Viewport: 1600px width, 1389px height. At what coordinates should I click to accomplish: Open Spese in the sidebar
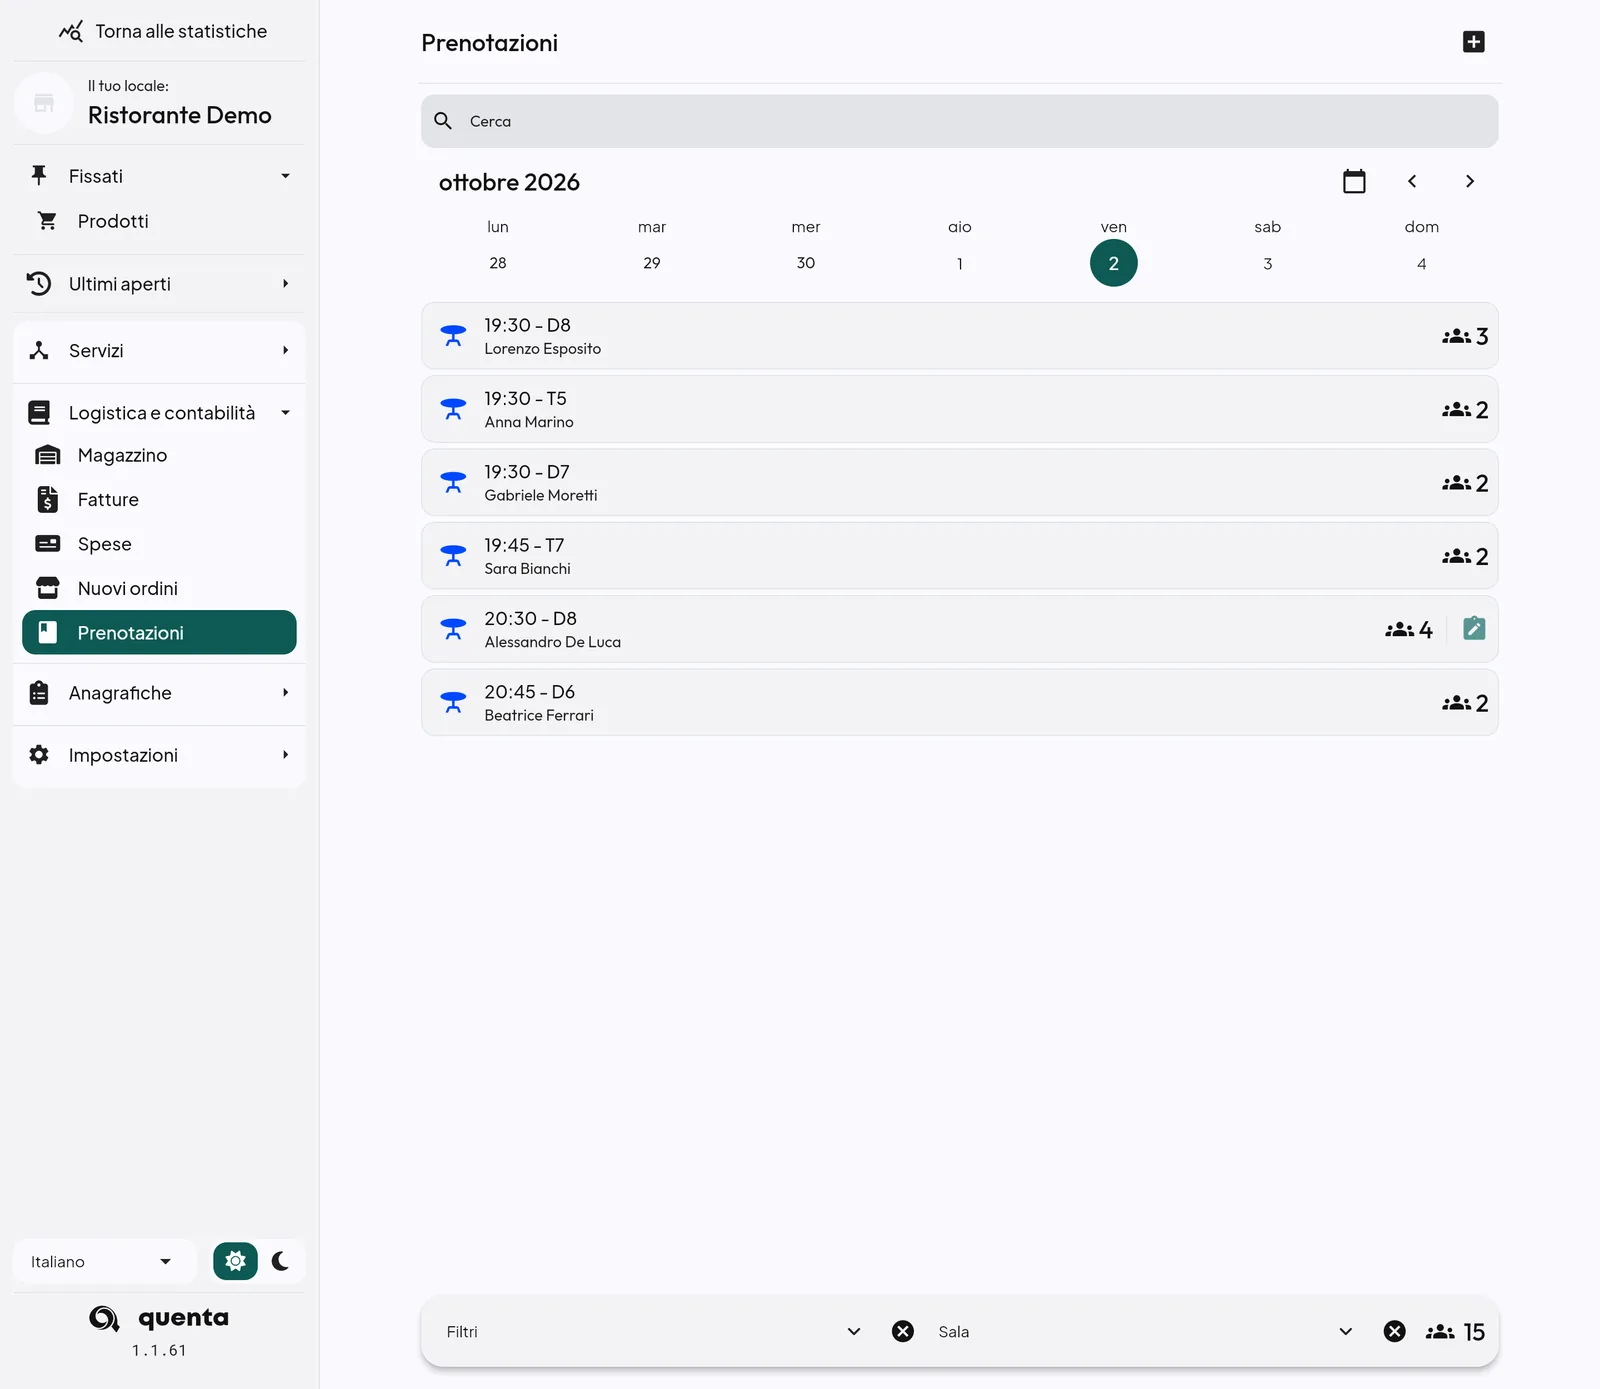[159, 544]
